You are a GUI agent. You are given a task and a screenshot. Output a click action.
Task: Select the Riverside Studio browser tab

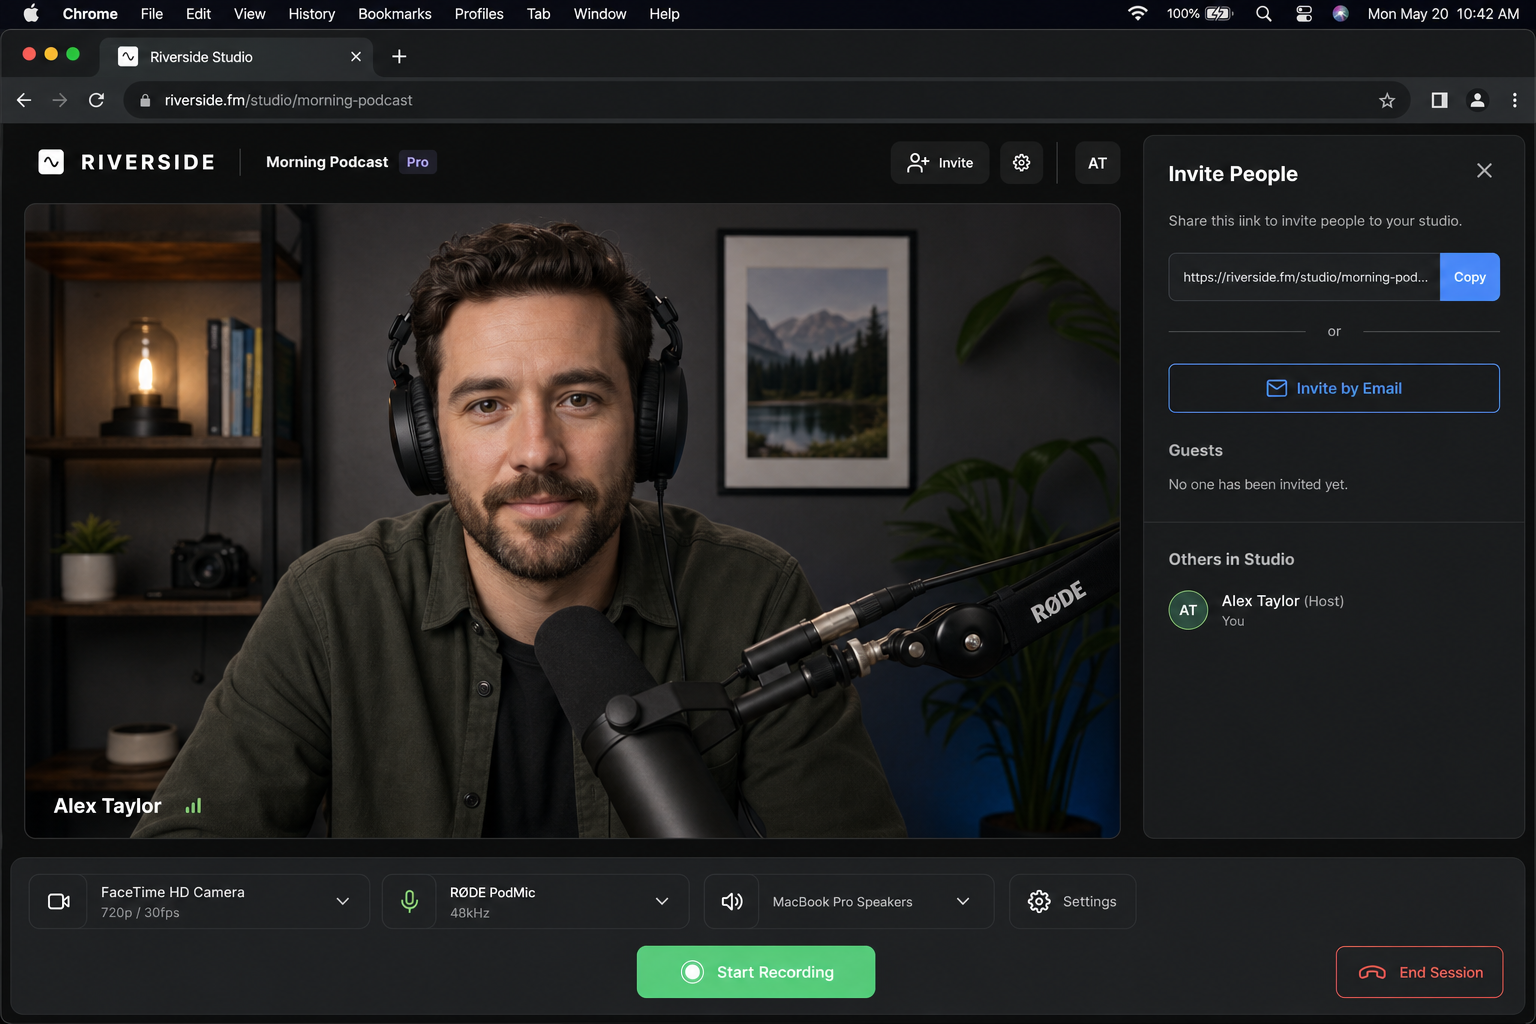pyautogui.click(x=236, y=57)
